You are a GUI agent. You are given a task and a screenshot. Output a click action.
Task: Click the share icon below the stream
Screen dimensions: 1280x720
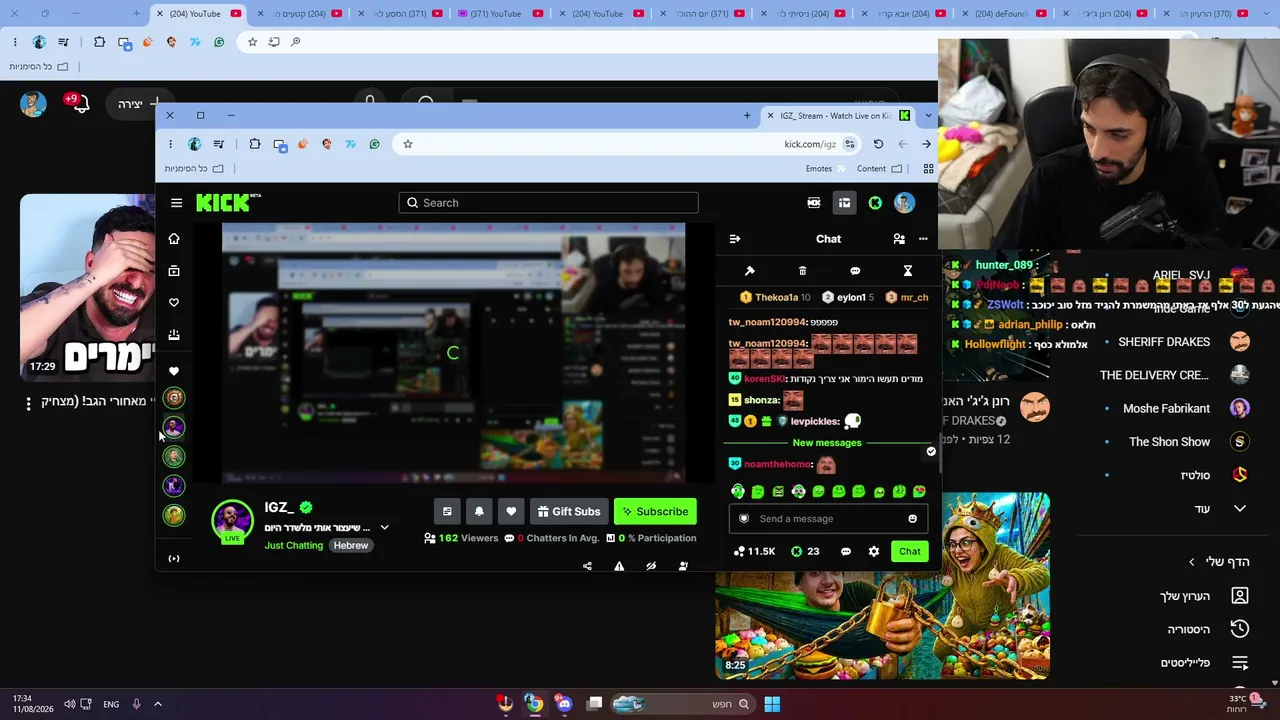pyautogui.click(x=587, y=566)
